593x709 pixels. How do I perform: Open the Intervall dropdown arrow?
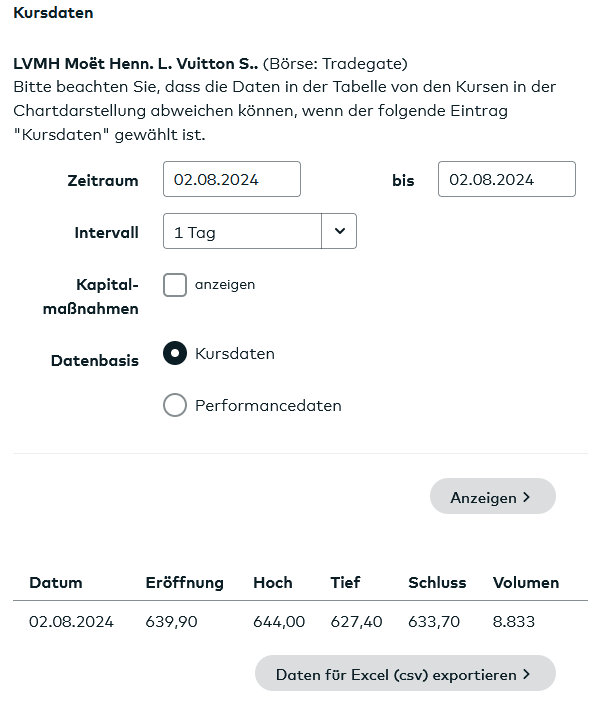pos(339,231)
